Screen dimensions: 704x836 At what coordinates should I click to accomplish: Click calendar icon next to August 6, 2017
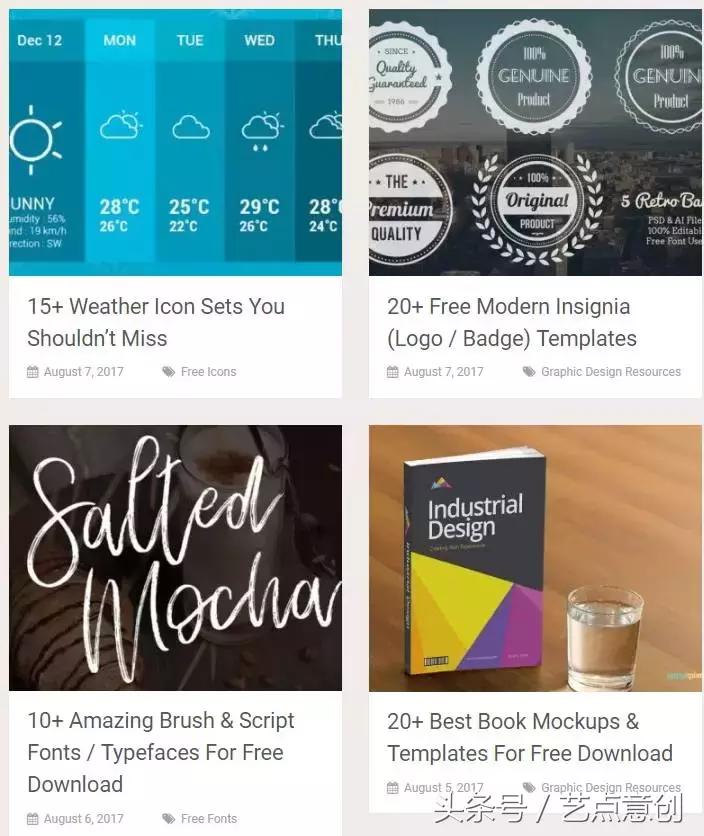coord(33,818)
